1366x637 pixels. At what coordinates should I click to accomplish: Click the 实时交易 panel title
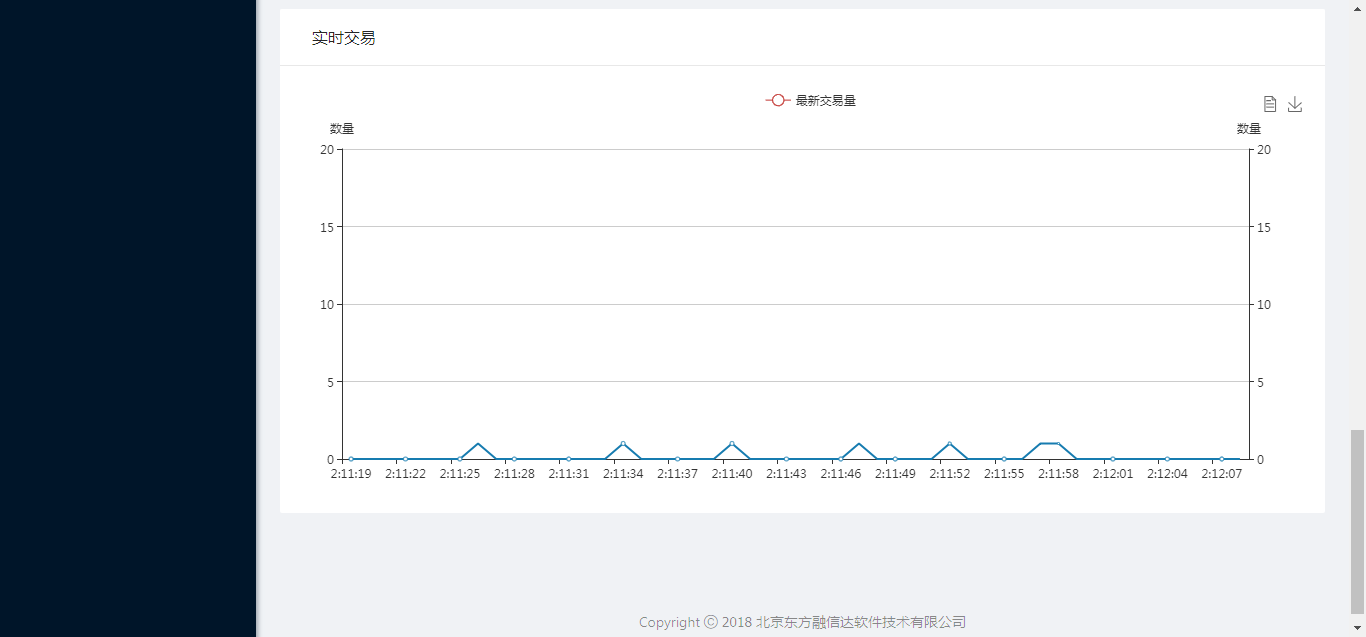click(x=343, y=38)
